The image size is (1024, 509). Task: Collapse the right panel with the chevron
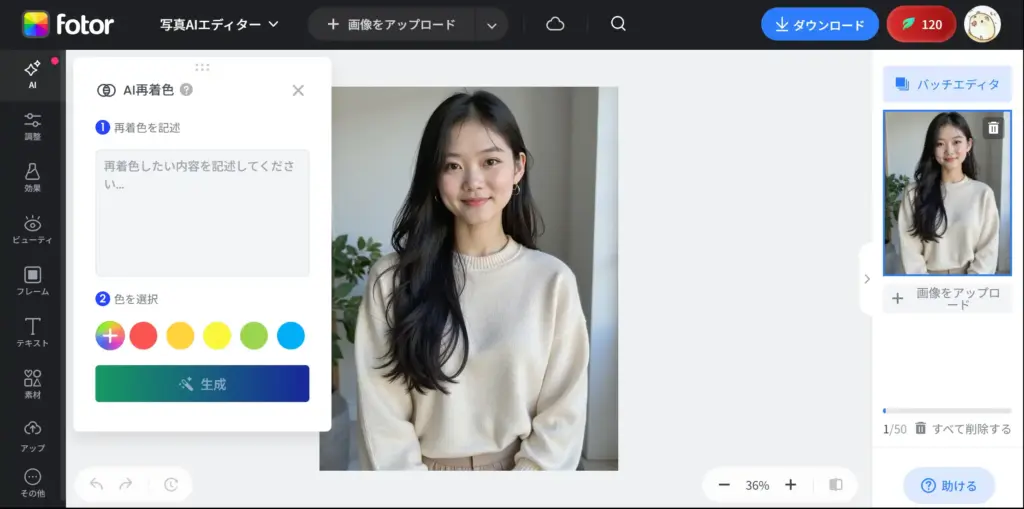click(867, 279)
